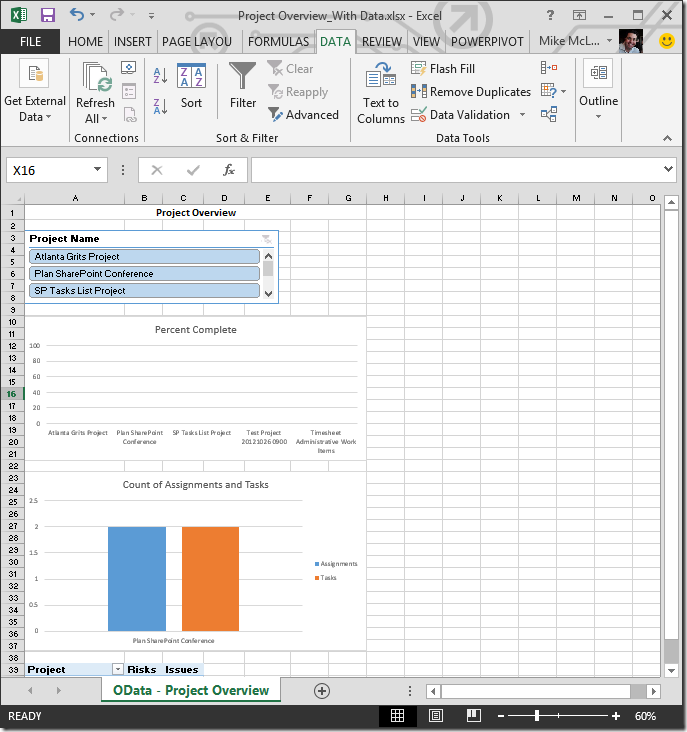Click the zoom slider handle
The image size is (687, 732).
point(537,716)
